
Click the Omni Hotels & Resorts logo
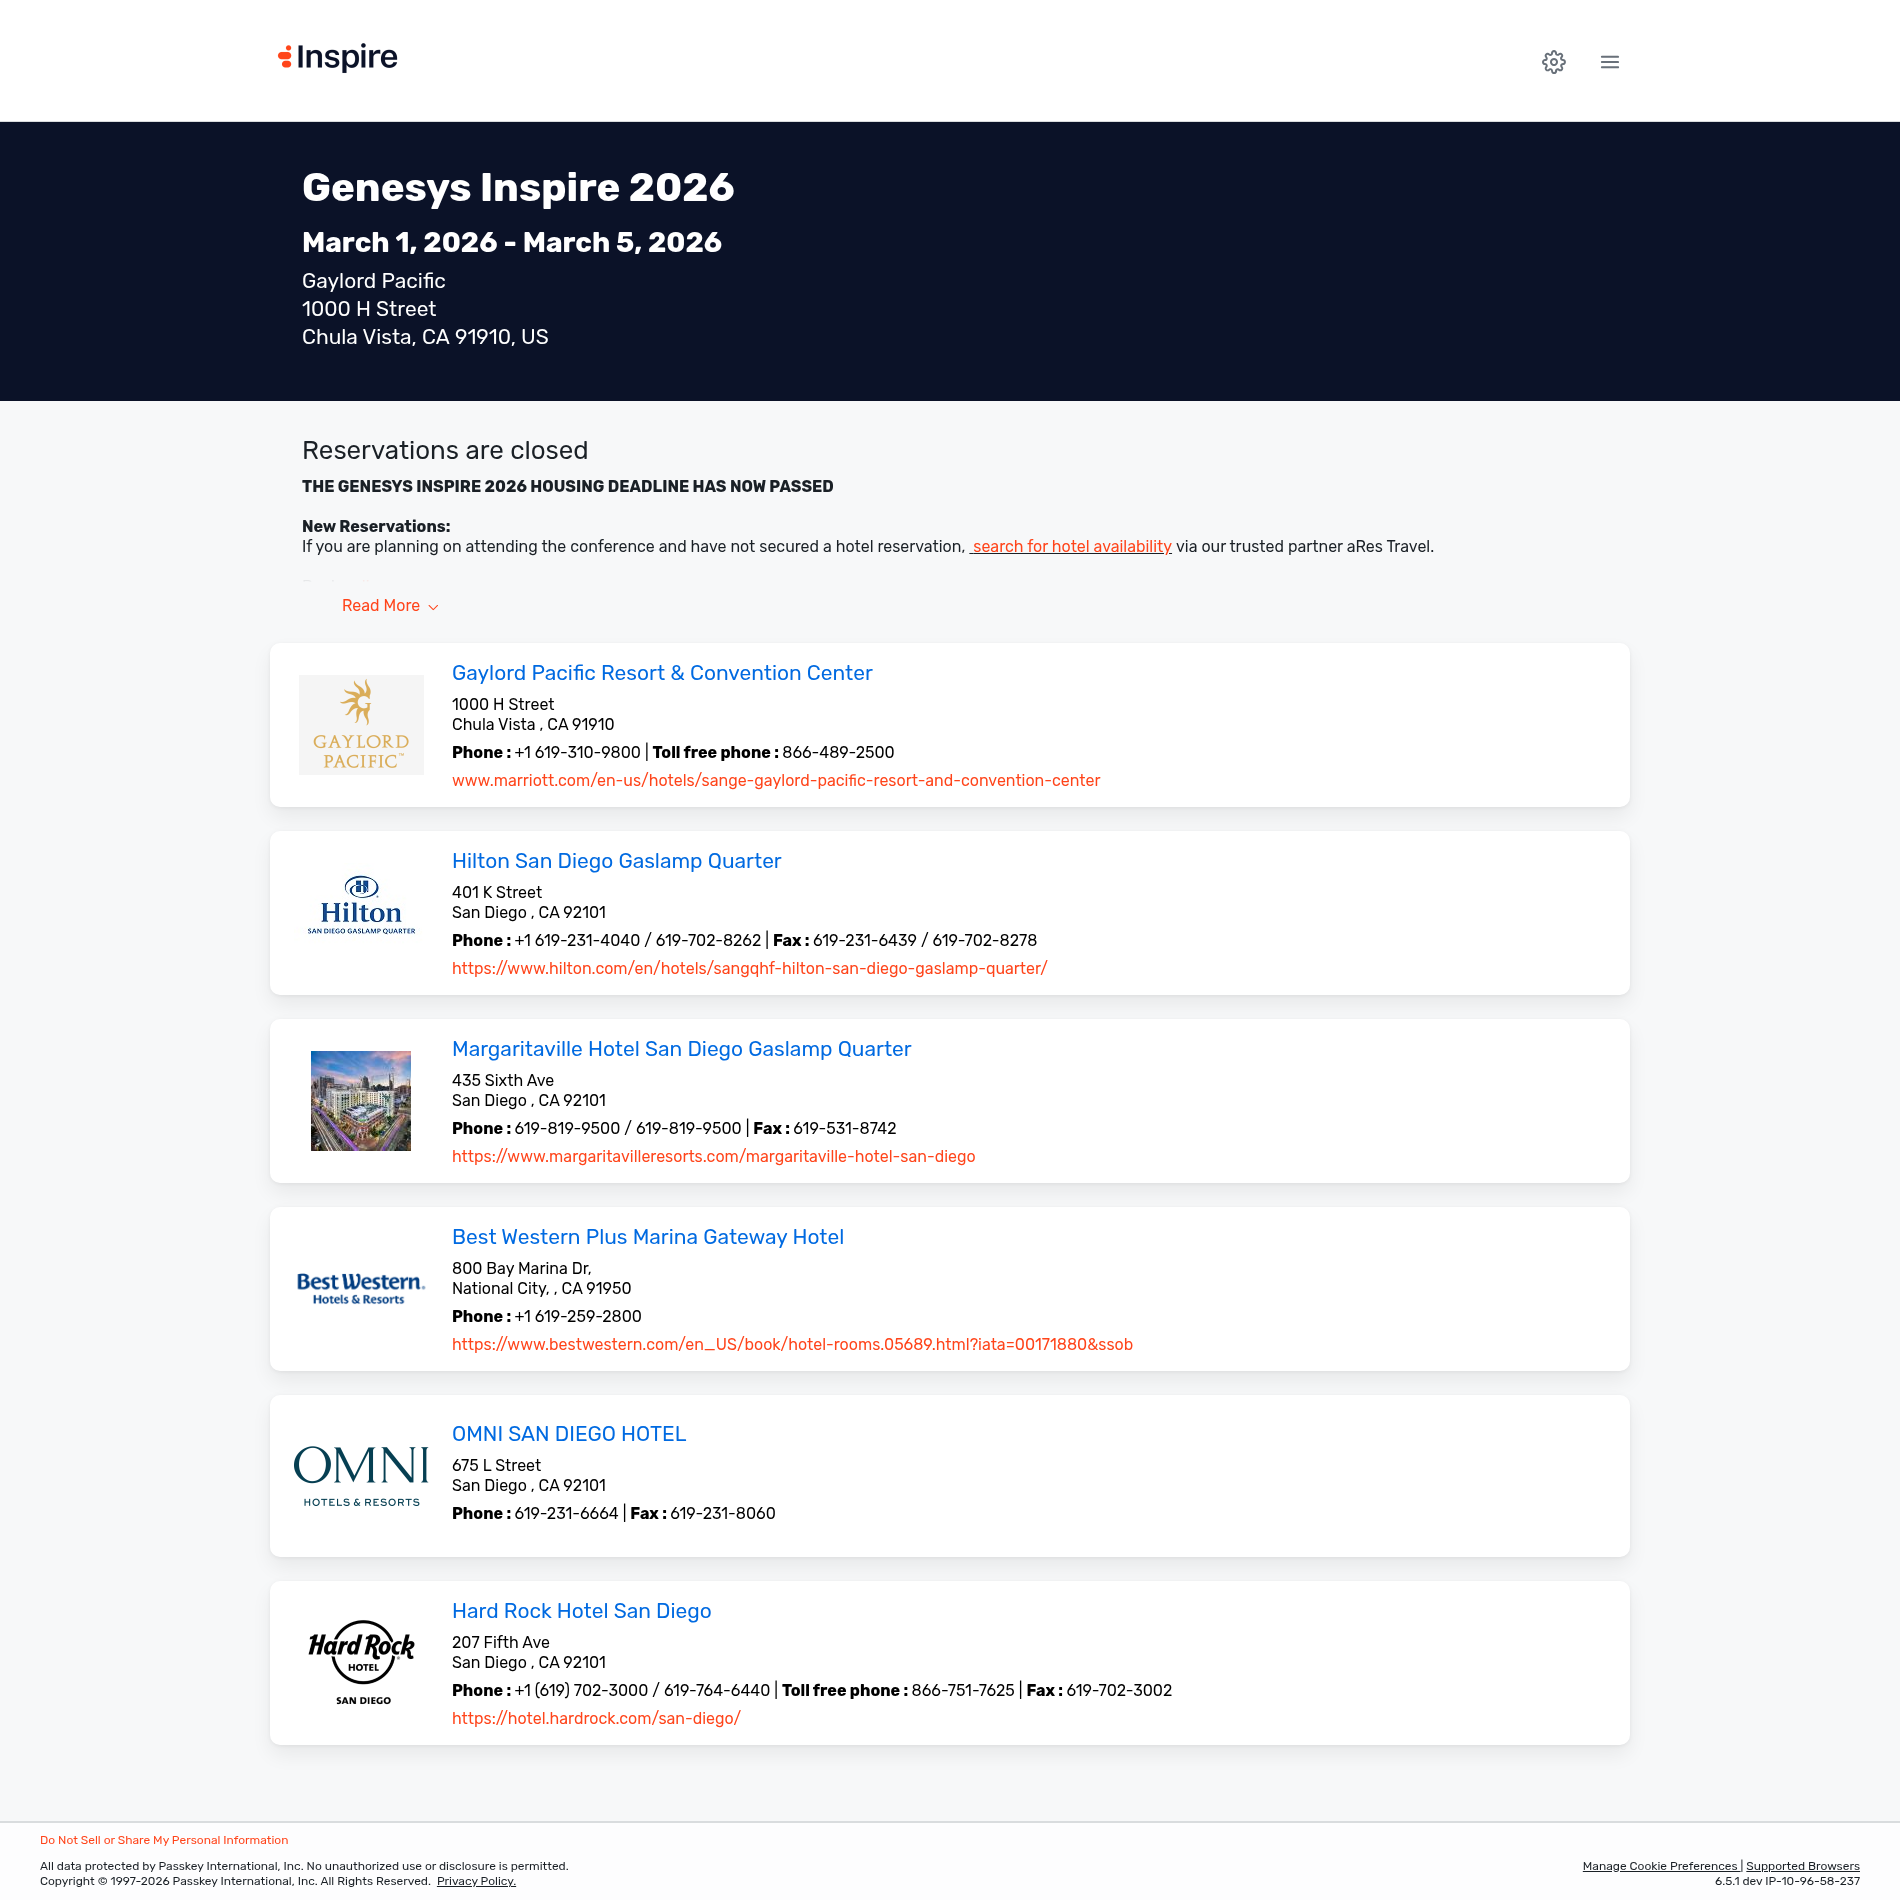pos(361,1476)
